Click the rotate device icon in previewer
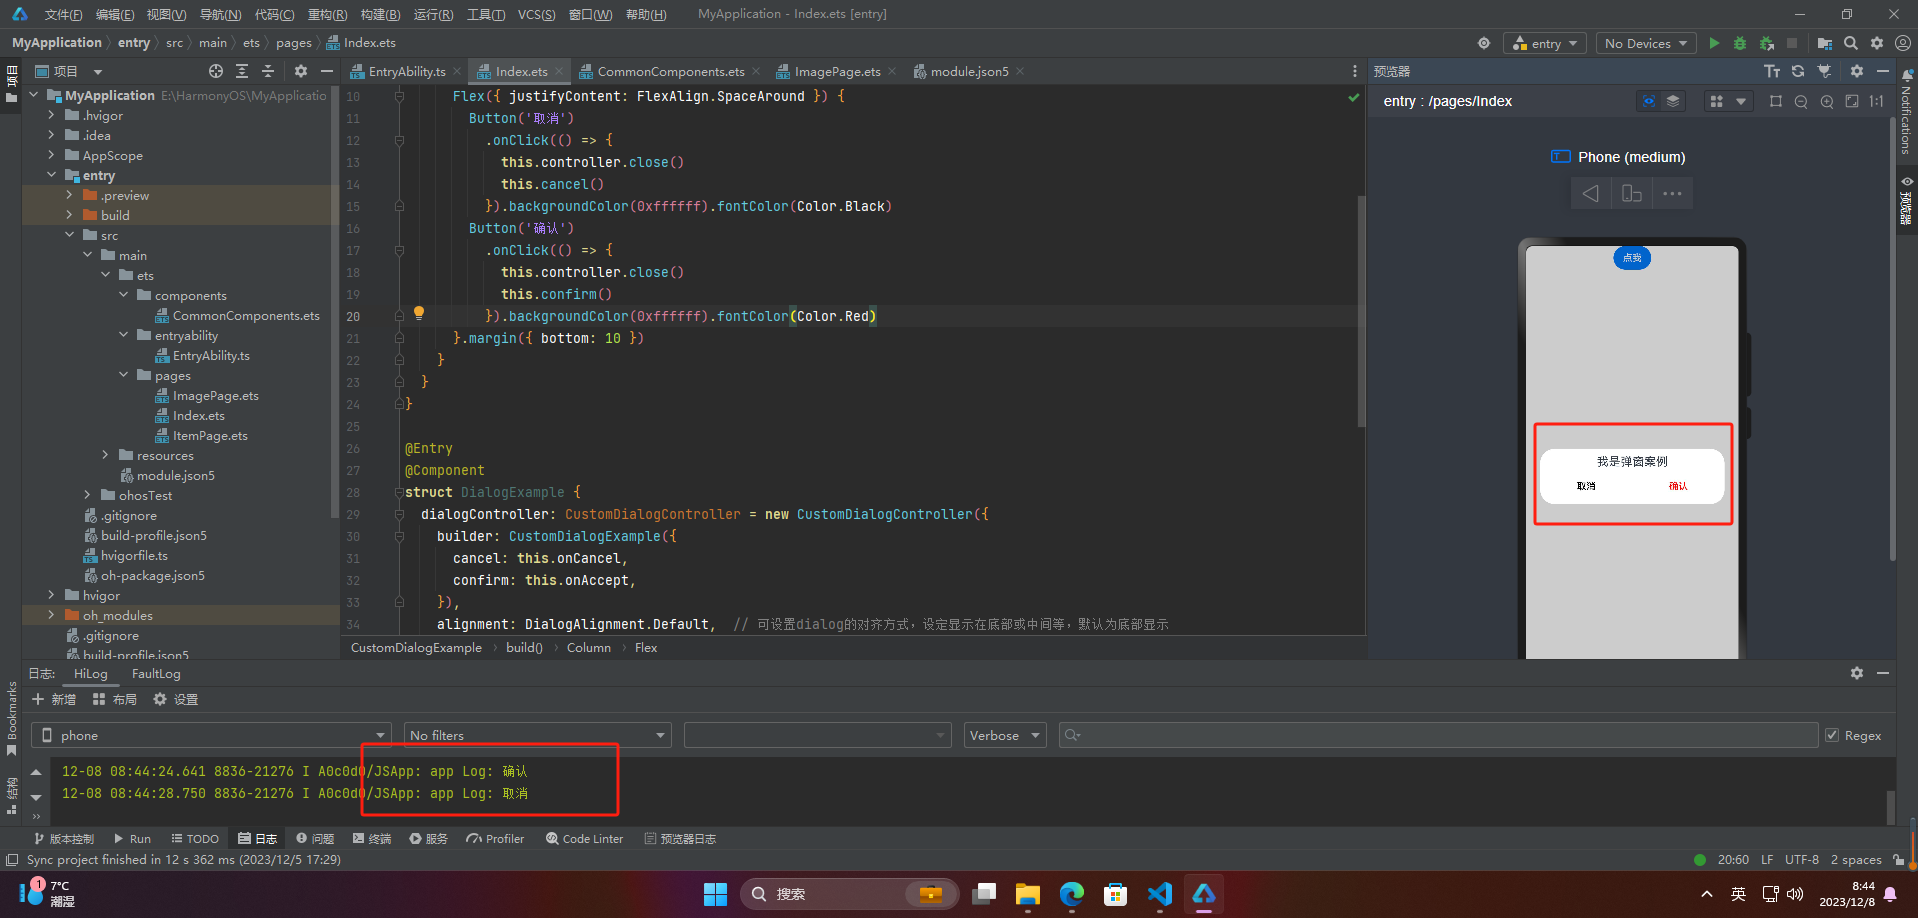This screenshot has width=1918, height=918. click(1632, 193)
